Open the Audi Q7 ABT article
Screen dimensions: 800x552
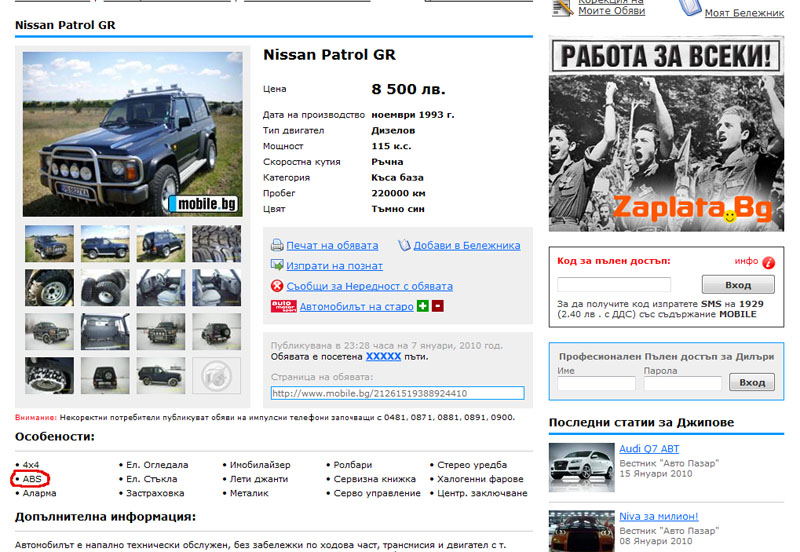(x=649, y=449)
